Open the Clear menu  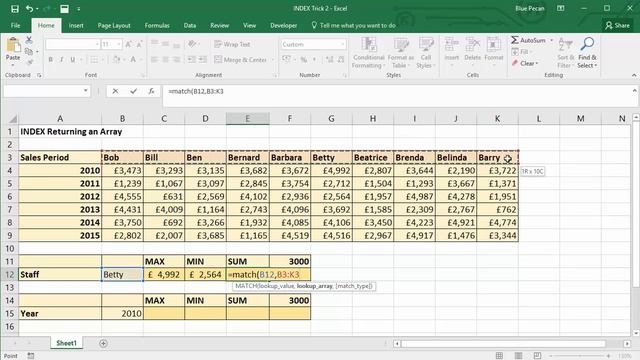(525, 63)
